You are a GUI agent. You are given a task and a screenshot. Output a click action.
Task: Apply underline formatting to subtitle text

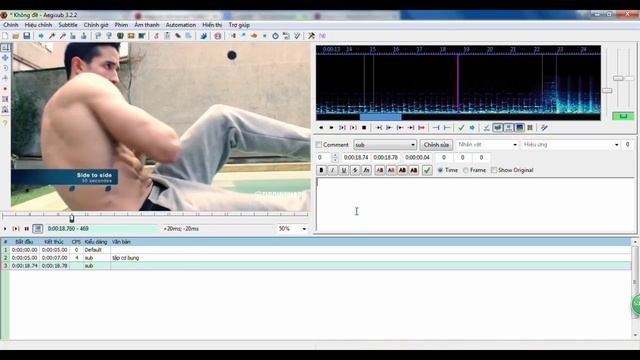tap(344, 170)
